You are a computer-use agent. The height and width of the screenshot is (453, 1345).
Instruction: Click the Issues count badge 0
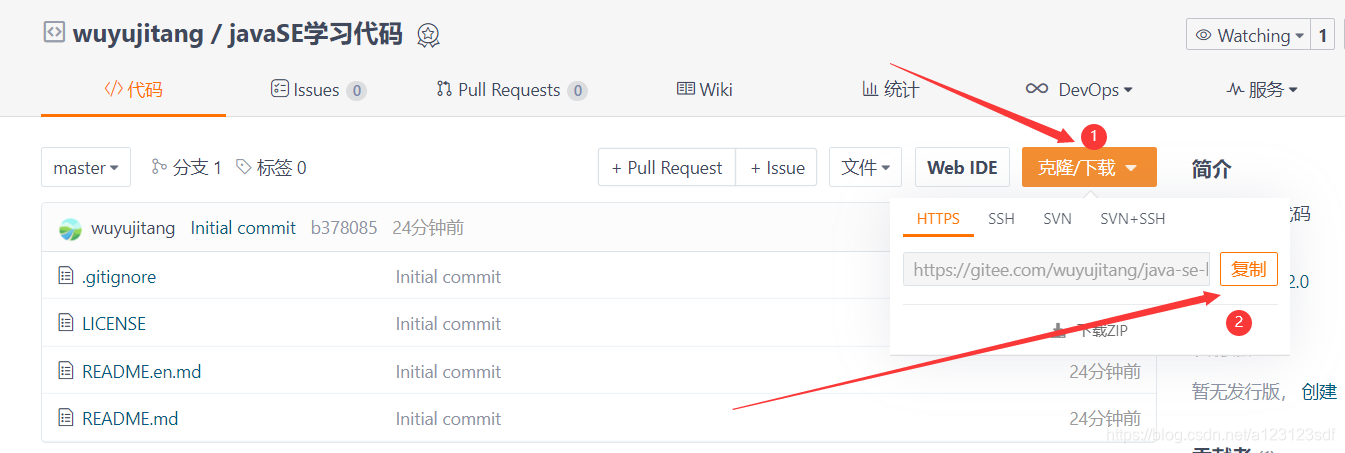356,91
